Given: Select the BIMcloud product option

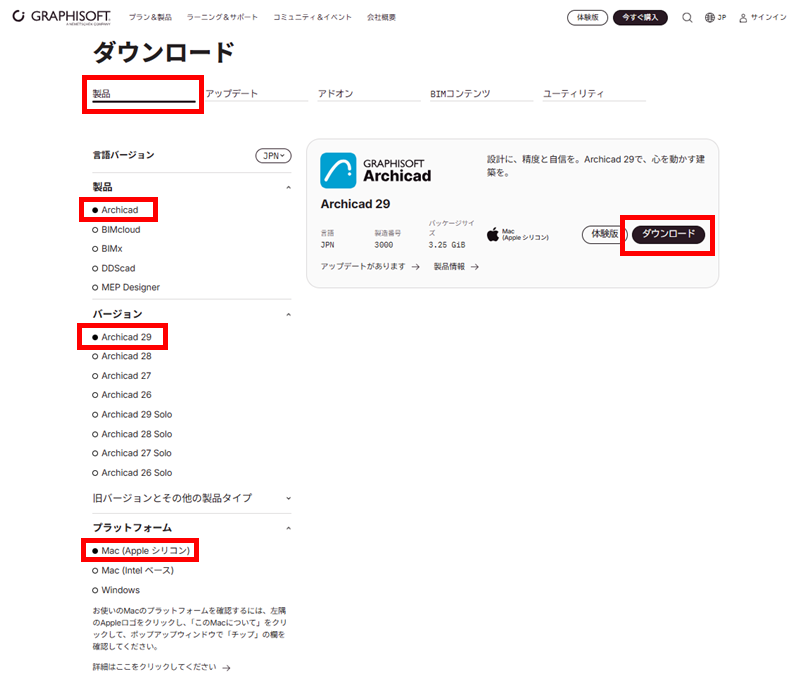Looking at the screenshot, I should [x=116, y=230].
